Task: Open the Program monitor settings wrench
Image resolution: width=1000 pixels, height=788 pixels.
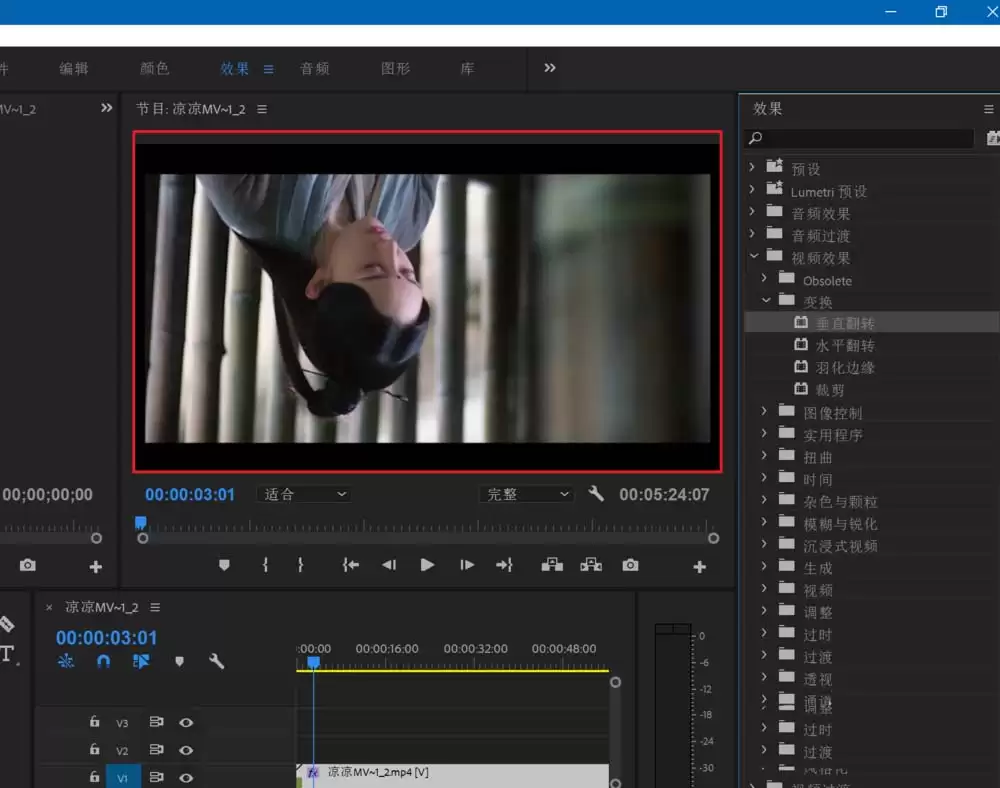Action: point(596,493)
